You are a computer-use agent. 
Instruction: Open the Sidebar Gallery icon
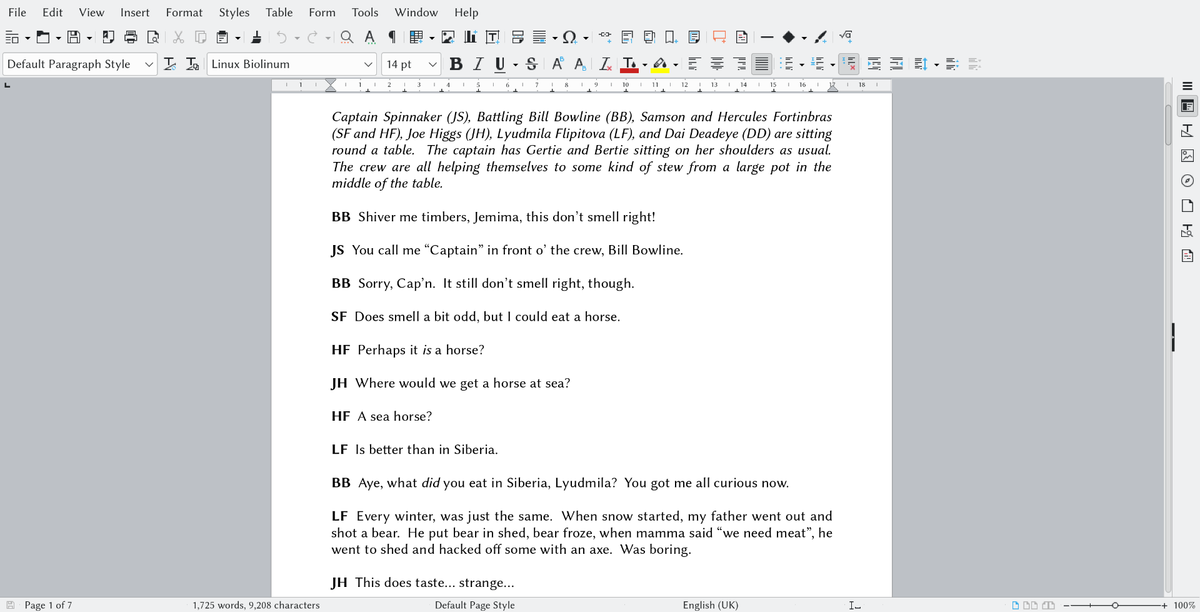click(1187, 156)
